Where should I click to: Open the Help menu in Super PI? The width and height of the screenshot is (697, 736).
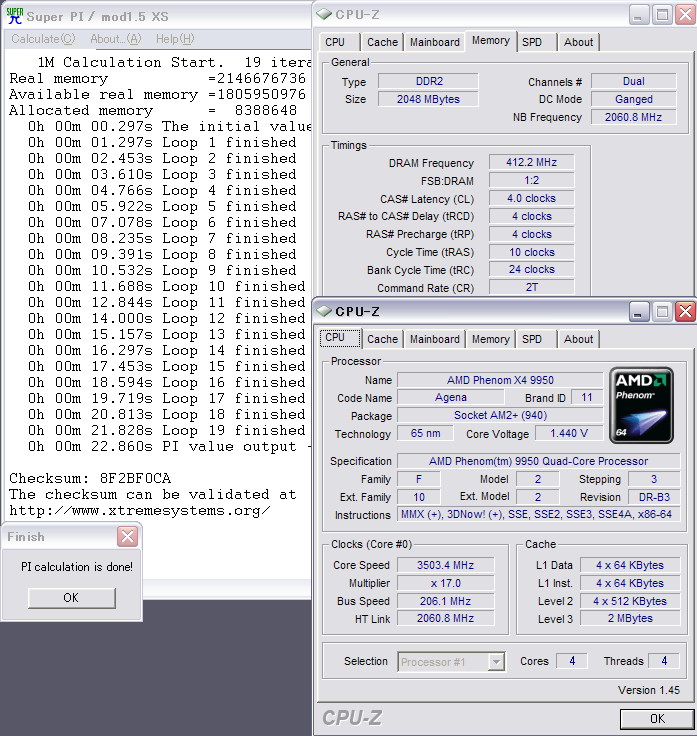point(175,39)
